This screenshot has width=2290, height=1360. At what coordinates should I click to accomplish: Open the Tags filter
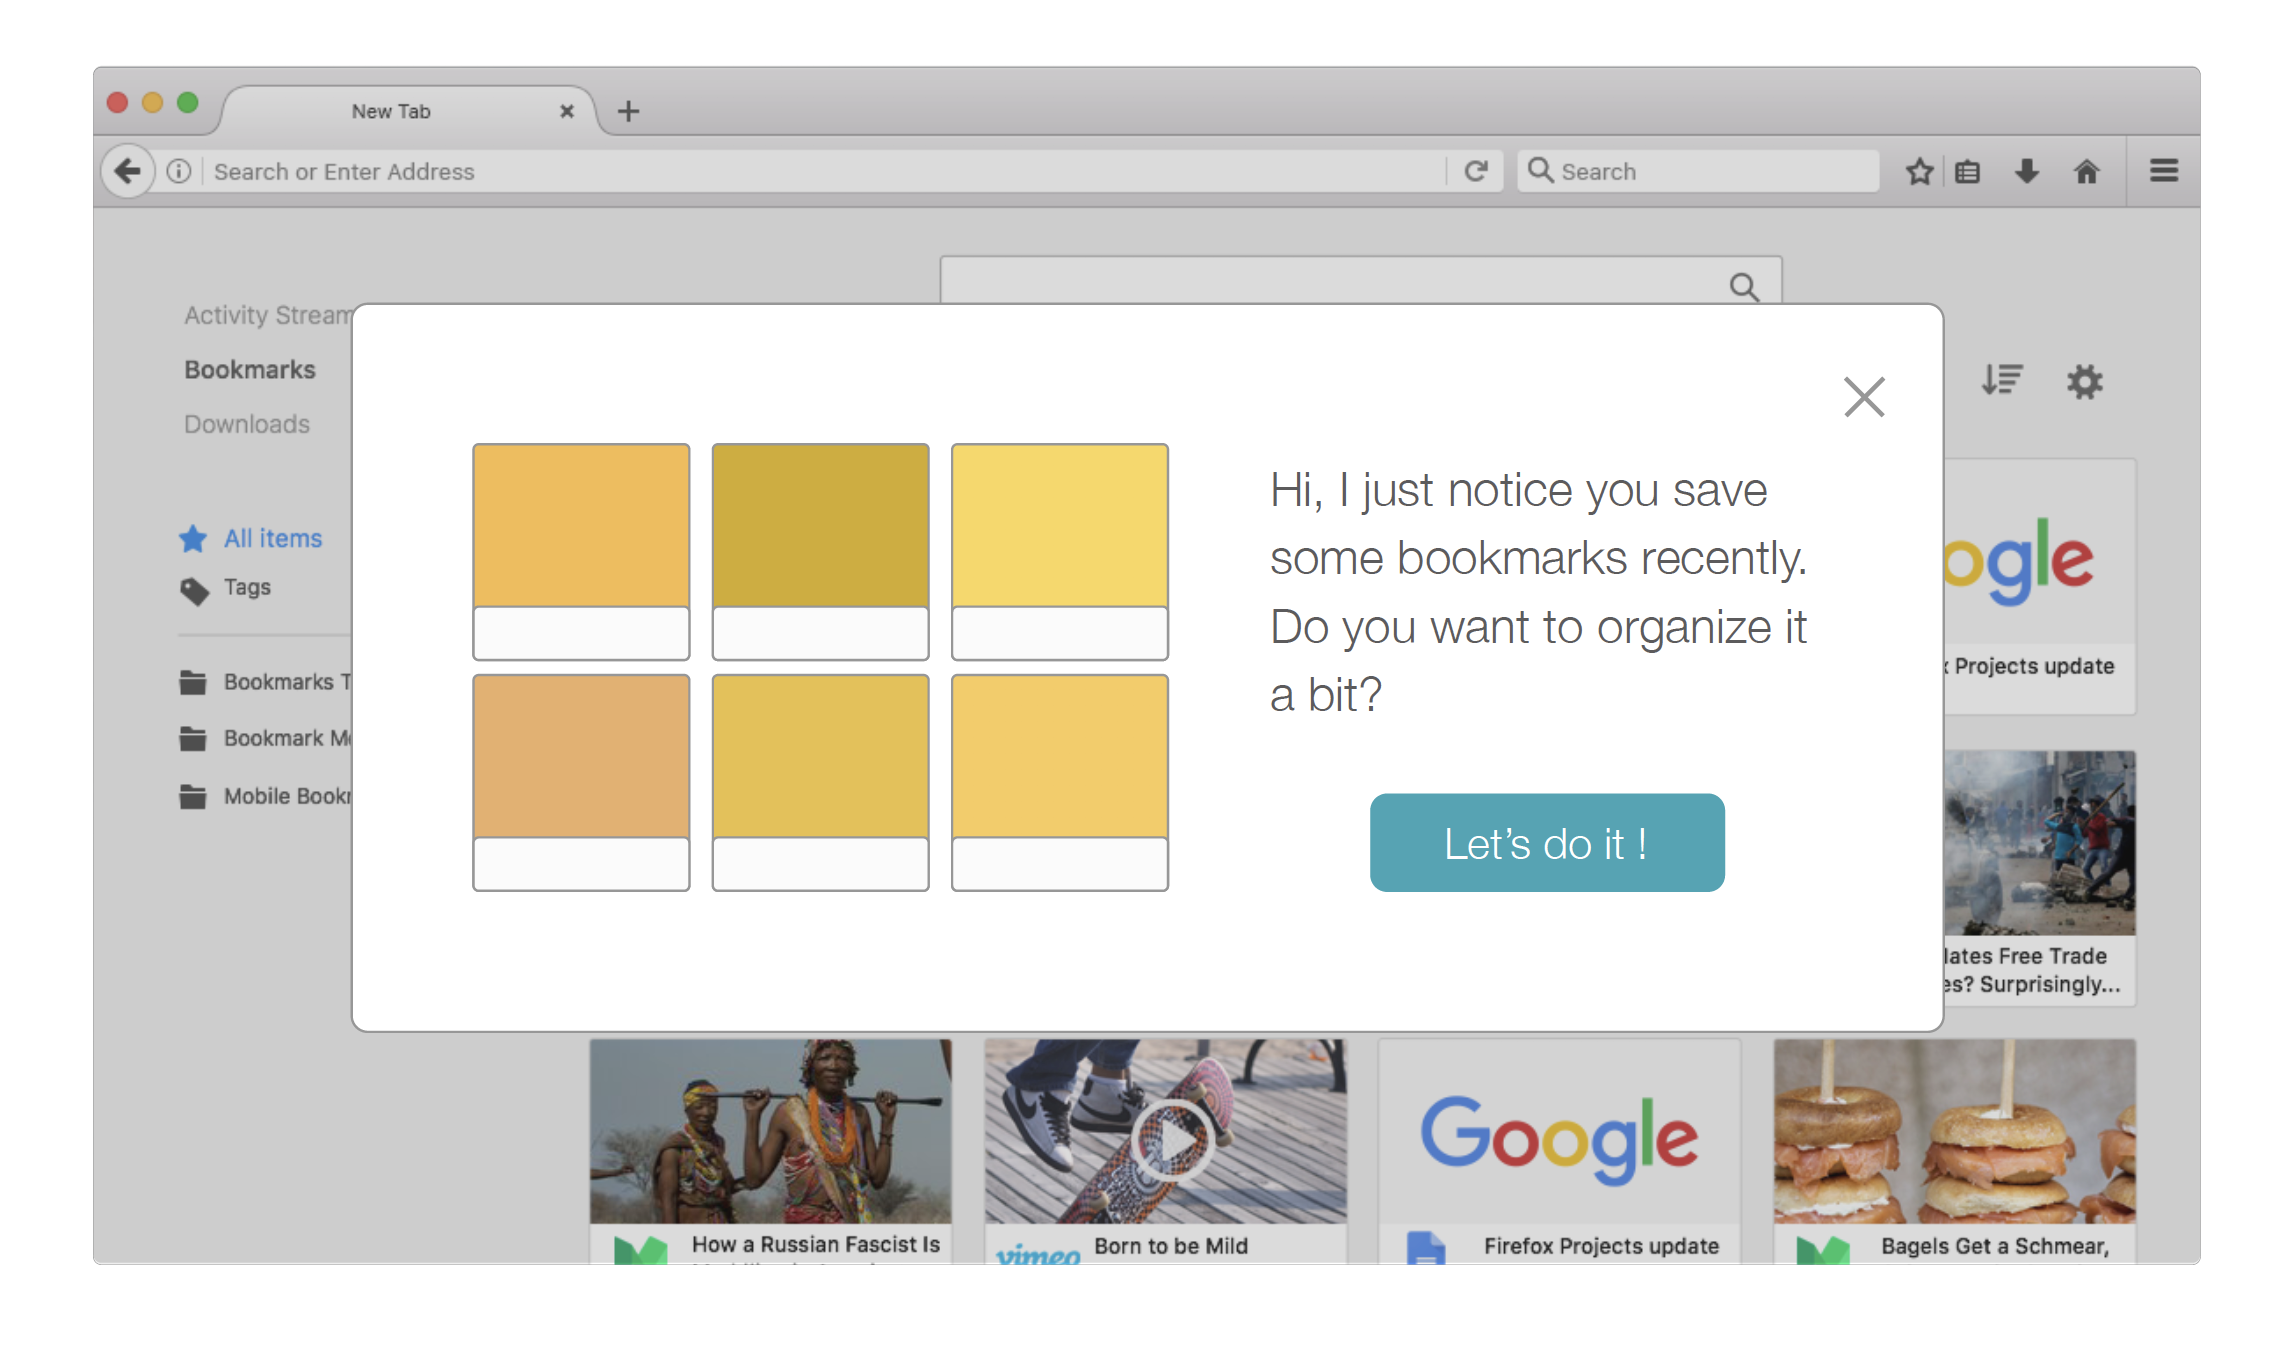(247, 587)
